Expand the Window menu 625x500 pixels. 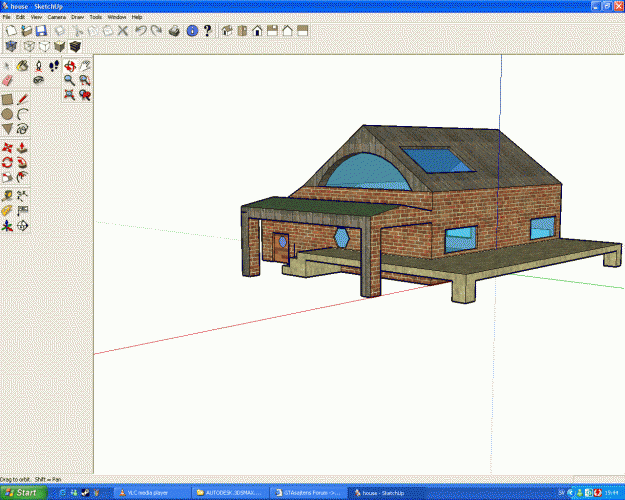pyautogui.click(x=117, y=17)
